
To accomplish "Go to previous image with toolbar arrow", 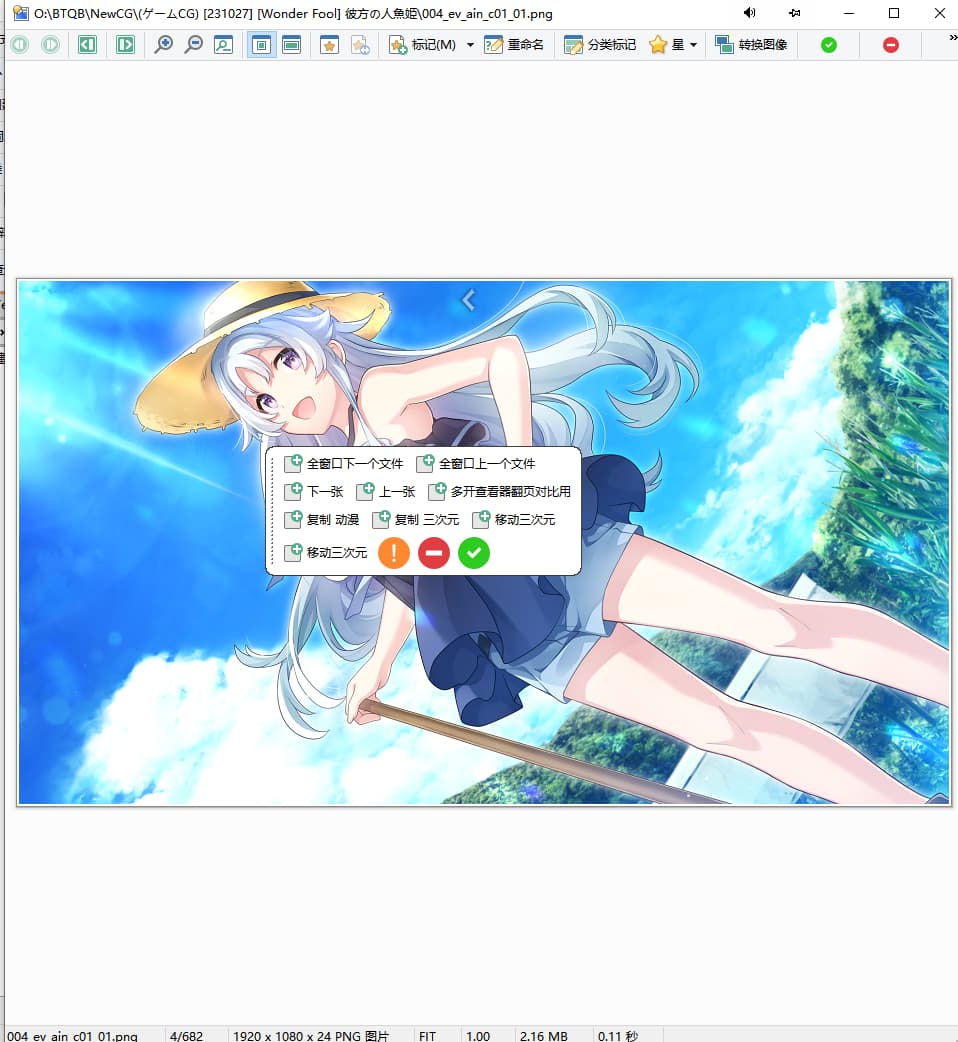I will pyautogui.click(x=87, y=45).
